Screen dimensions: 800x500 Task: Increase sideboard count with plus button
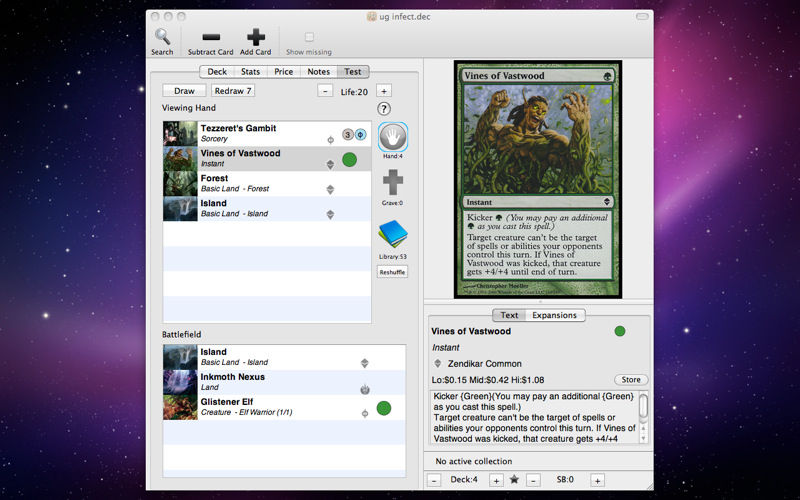tap(597, 480)
